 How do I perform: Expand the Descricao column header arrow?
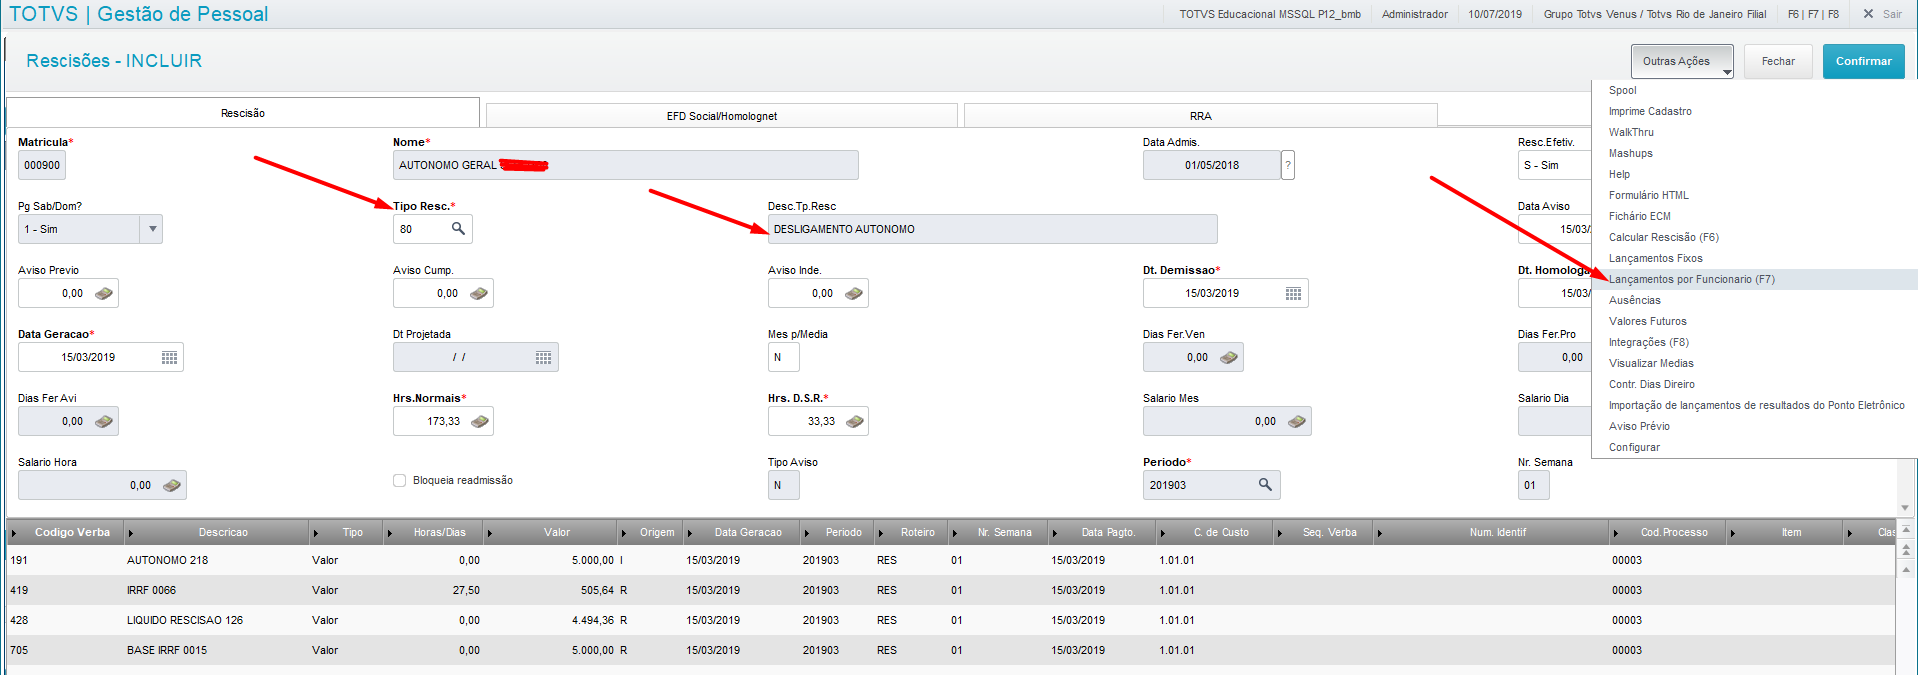(131, 533)
